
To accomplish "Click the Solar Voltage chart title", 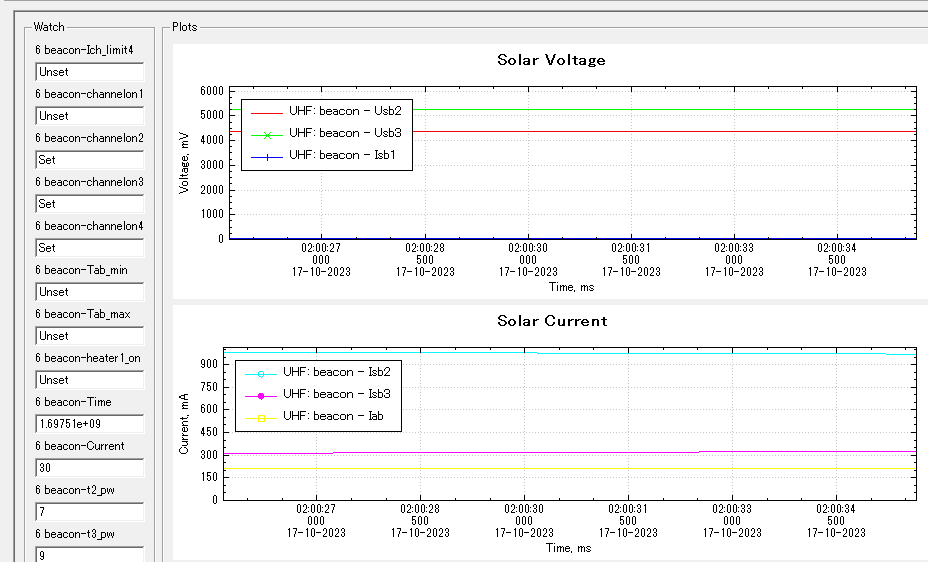I will coord(551,60).
